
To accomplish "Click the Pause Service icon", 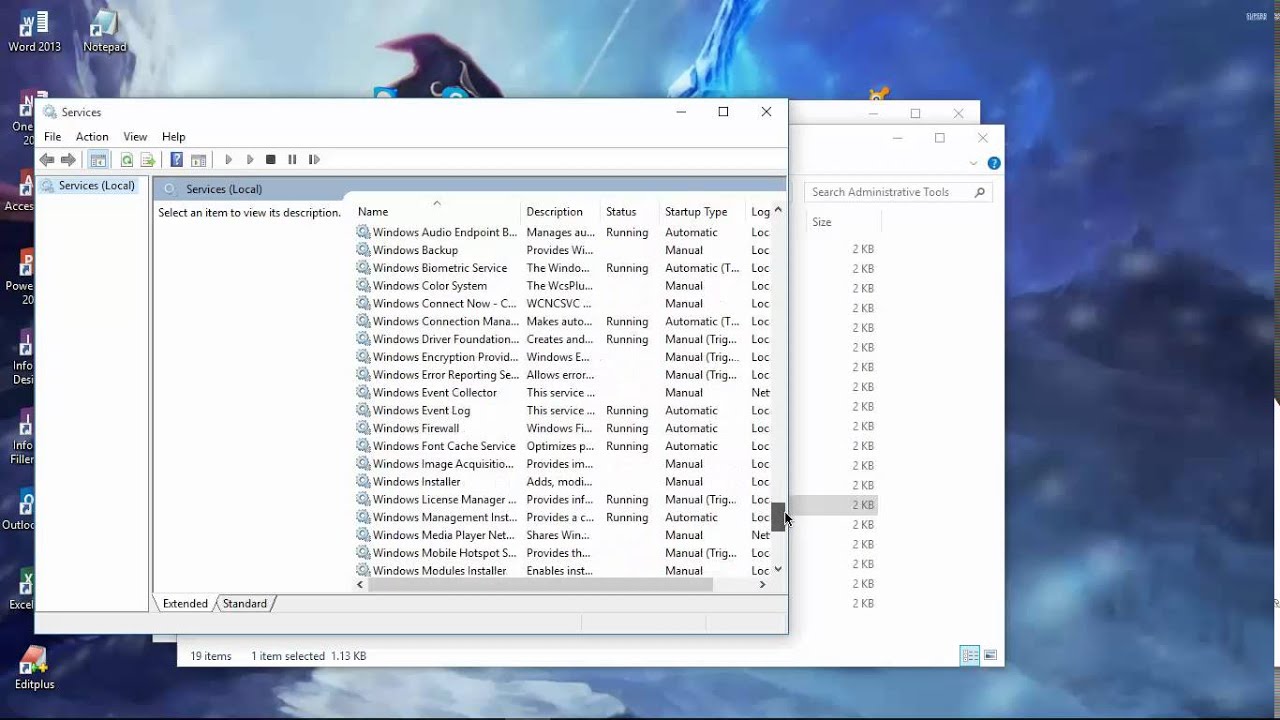I will (x=292, y=160).
